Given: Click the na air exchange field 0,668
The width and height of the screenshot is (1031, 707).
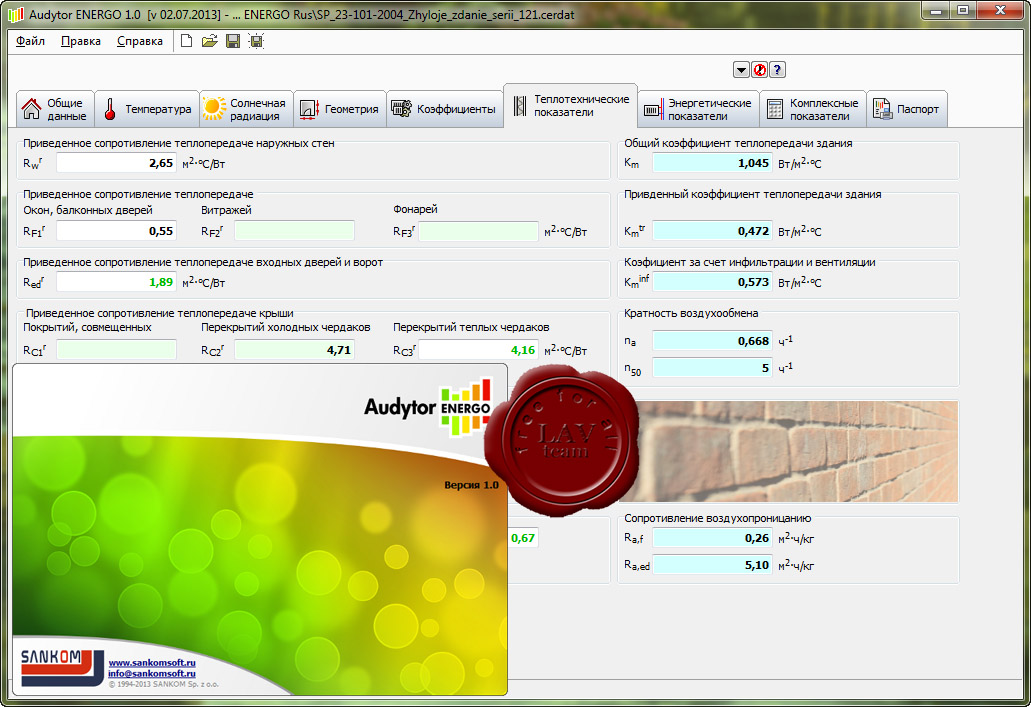Looking at the screenshot, I should [712, 341].
